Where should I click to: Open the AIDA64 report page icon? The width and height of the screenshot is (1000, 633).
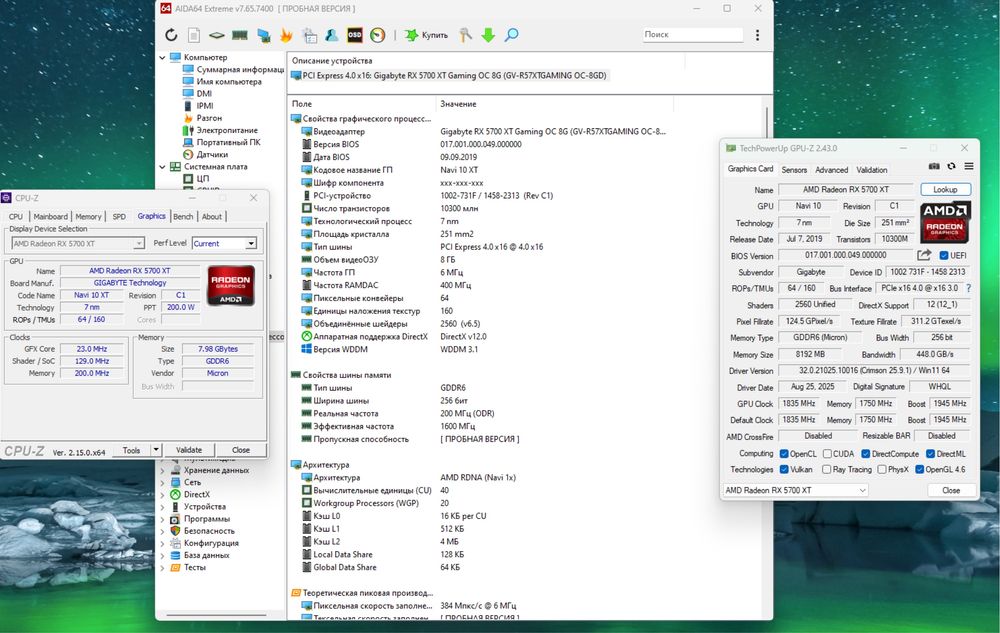[x=194, y=35]
